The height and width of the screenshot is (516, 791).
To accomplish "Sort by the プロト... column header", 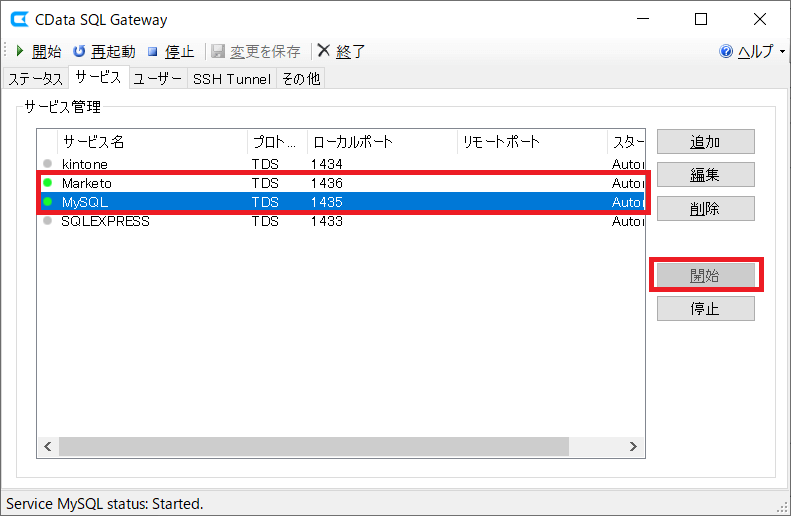I will 277,142.
